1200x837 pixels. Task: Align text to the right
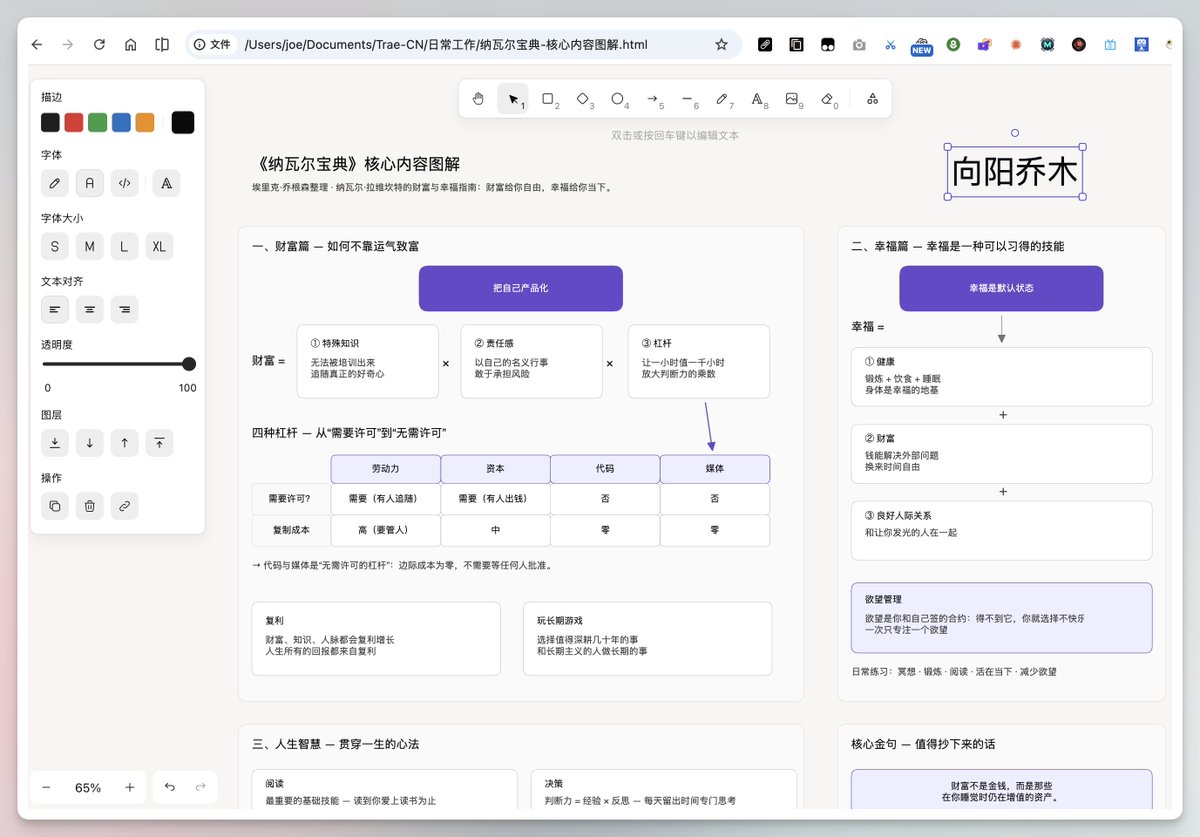(x=124, y=309)
